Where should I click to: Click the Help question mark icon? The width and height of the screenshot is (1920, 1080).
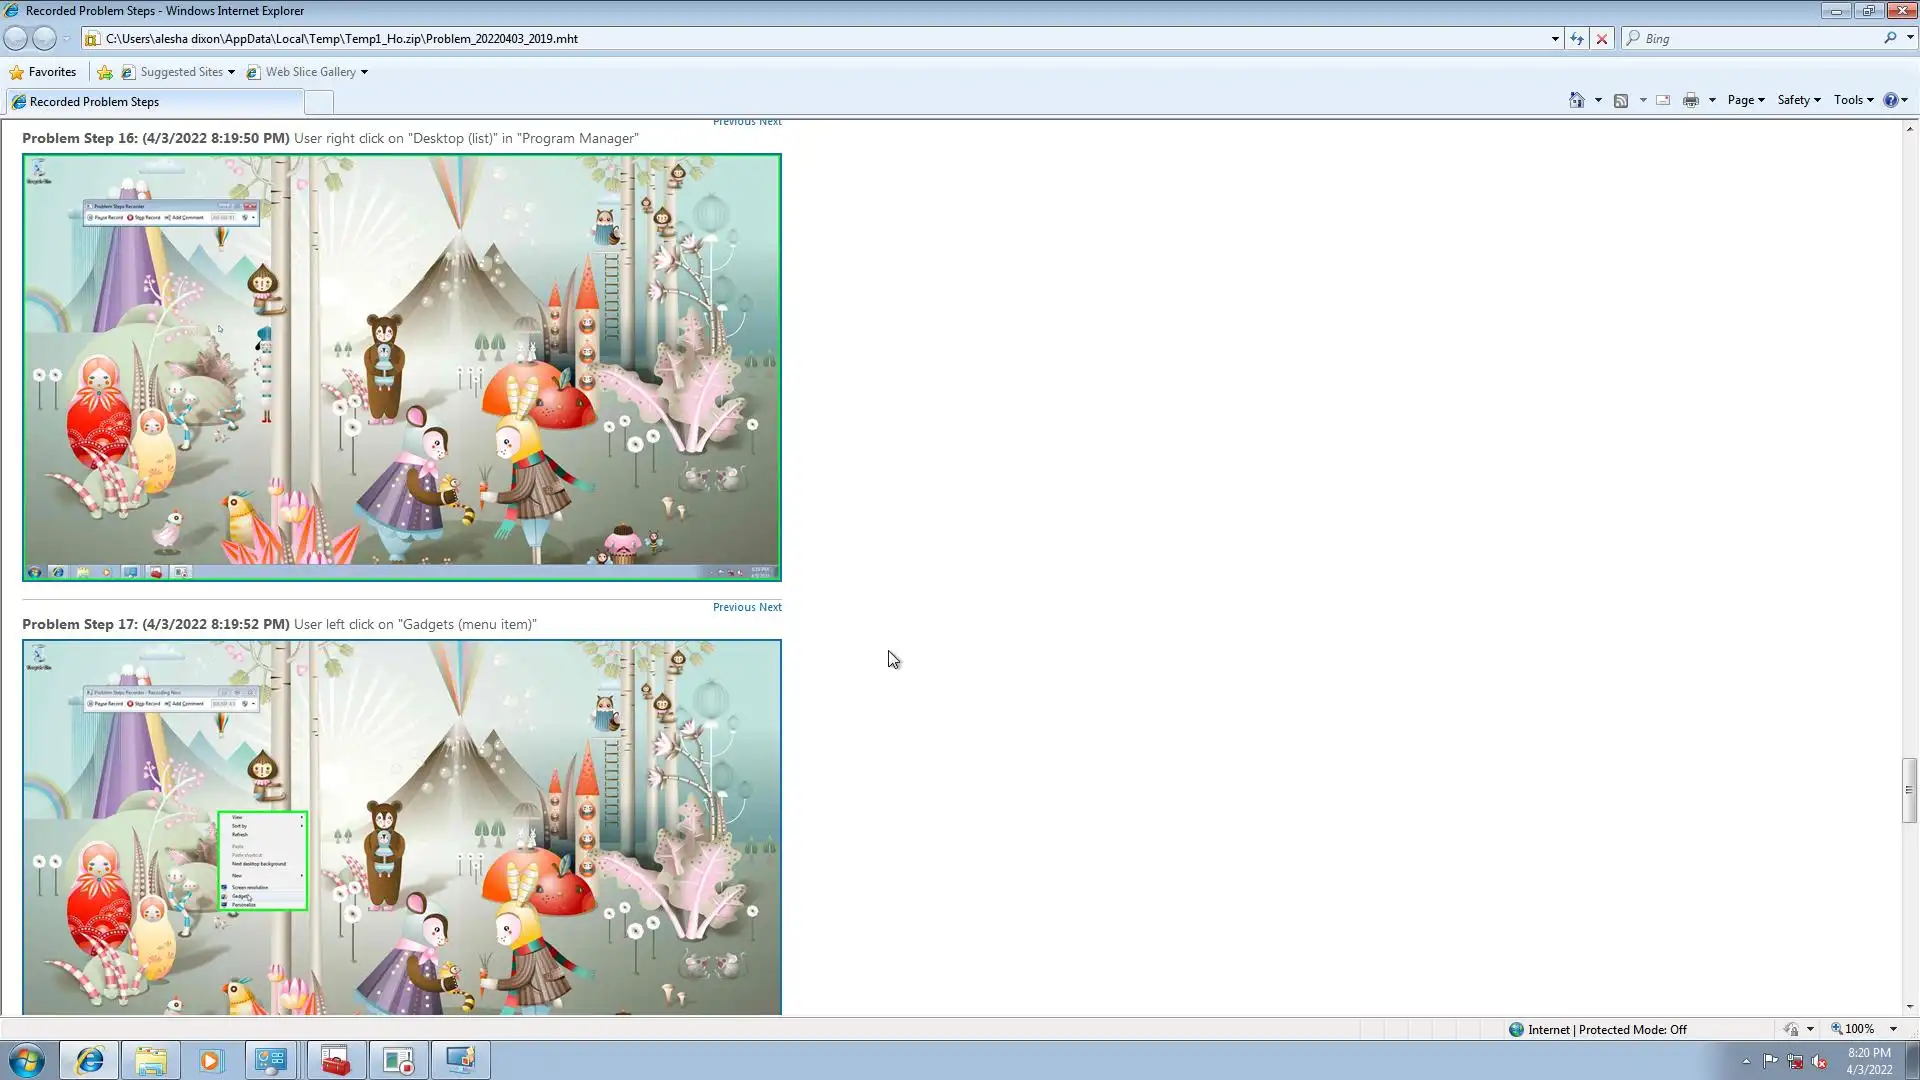(1890, 100)
